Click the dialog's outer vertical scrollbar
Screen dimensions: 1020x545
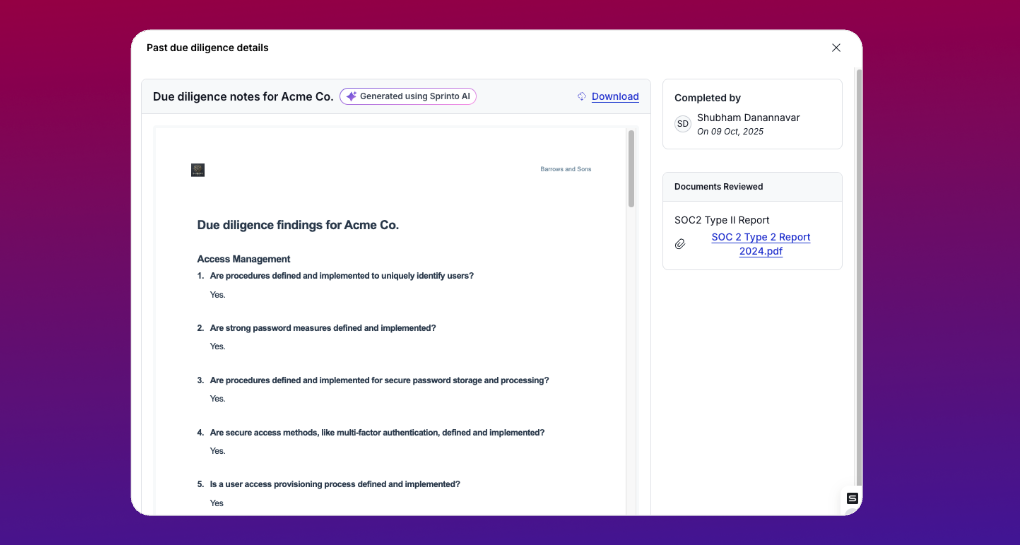point(858,280)
